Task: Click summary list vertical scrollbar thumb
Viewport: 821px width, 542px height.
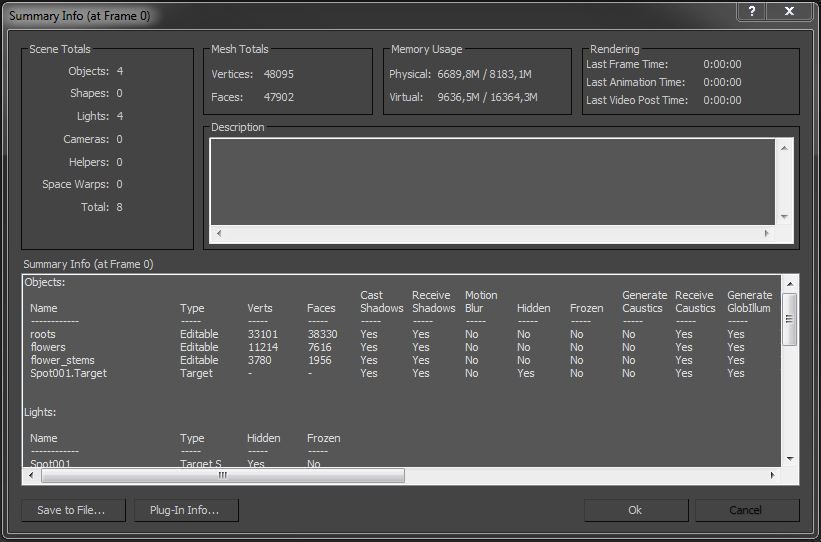Action: pos(790,319)
